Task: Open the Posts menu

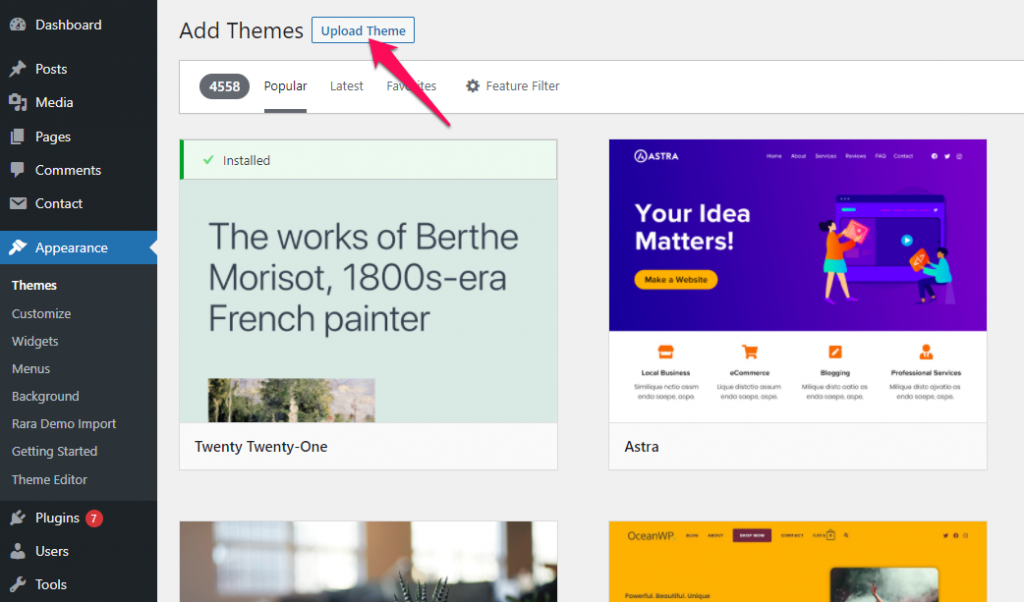Action: (x=78, y=69)
